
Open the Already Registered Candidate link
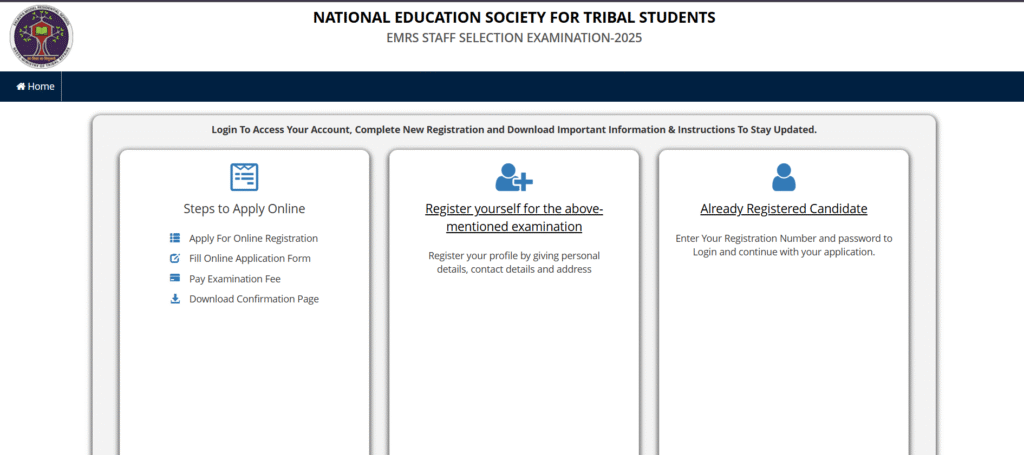[x=783, y=209]
